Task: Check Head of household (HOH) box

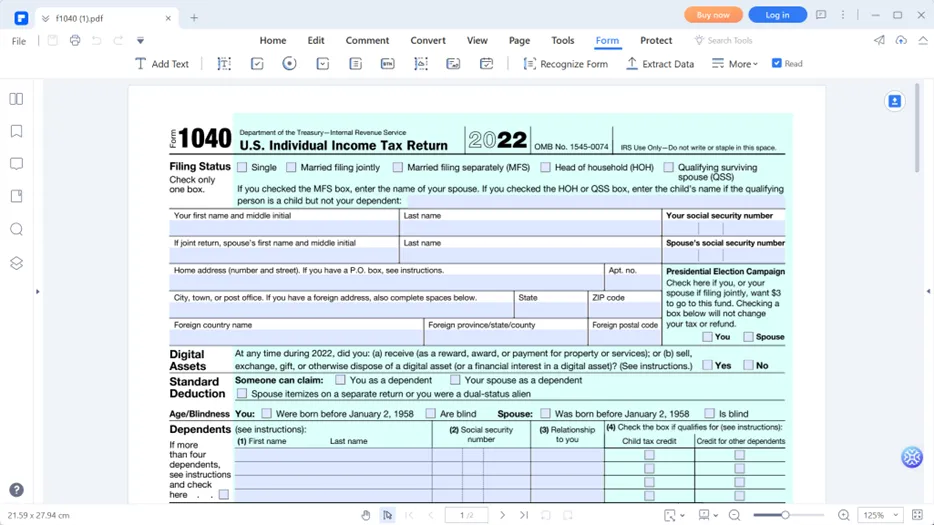Action: [x=545, y=167]
